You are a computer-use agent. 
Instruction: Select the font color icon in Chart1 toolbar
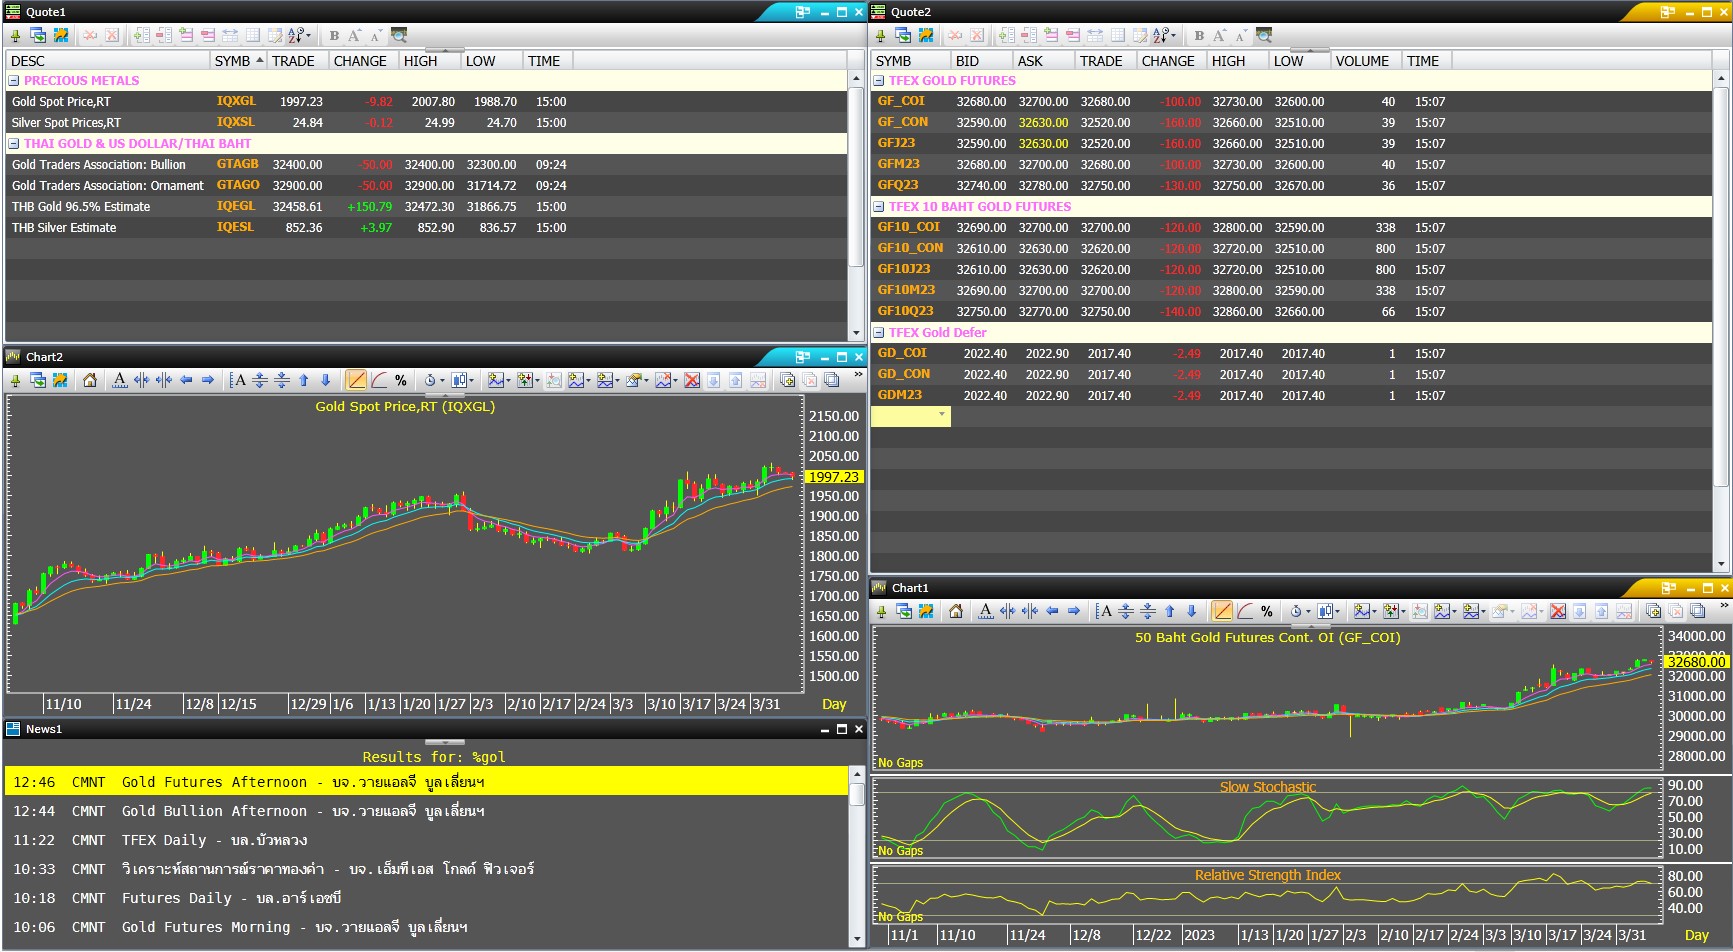tap(984, 611)
